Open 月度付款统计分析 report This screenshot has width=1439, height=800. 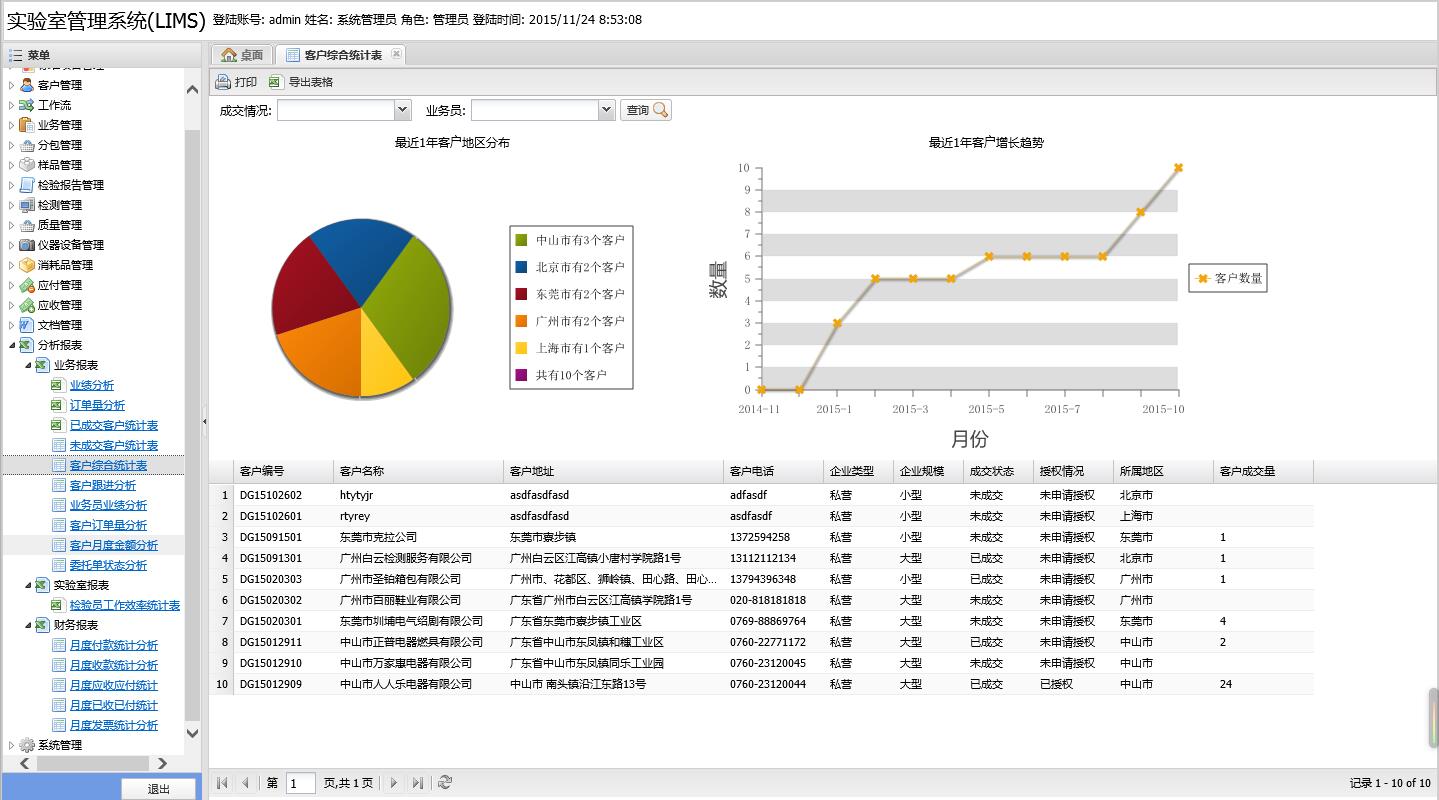click(x=114, y=645)
